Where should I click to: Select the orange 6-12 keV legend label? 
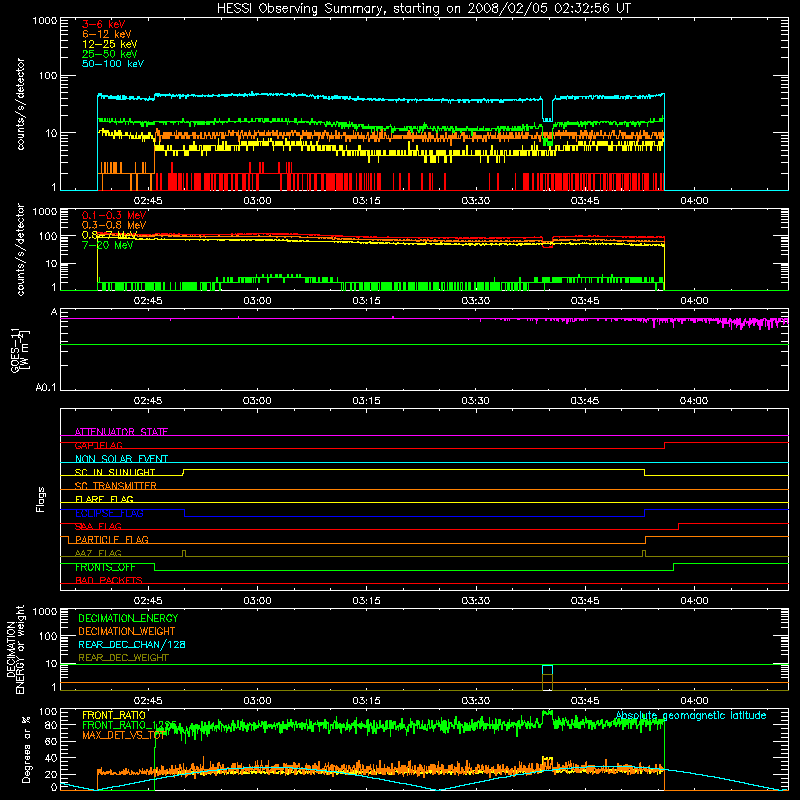click(x=107, y=34)
